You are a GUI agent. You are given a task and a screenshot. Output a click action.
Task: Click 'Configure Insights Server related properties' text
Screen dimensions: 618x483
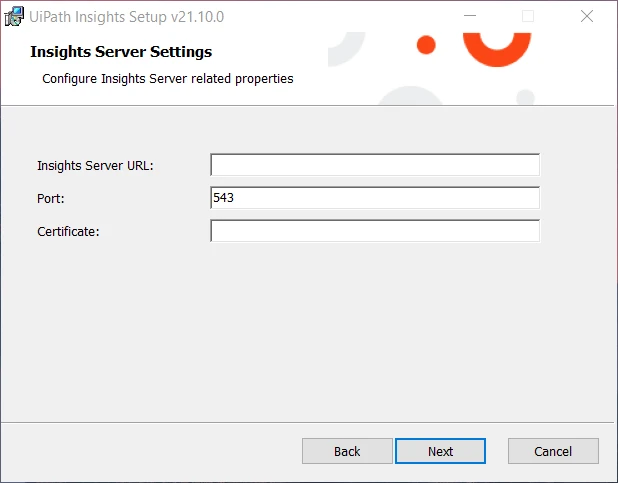tap(168, 79)
